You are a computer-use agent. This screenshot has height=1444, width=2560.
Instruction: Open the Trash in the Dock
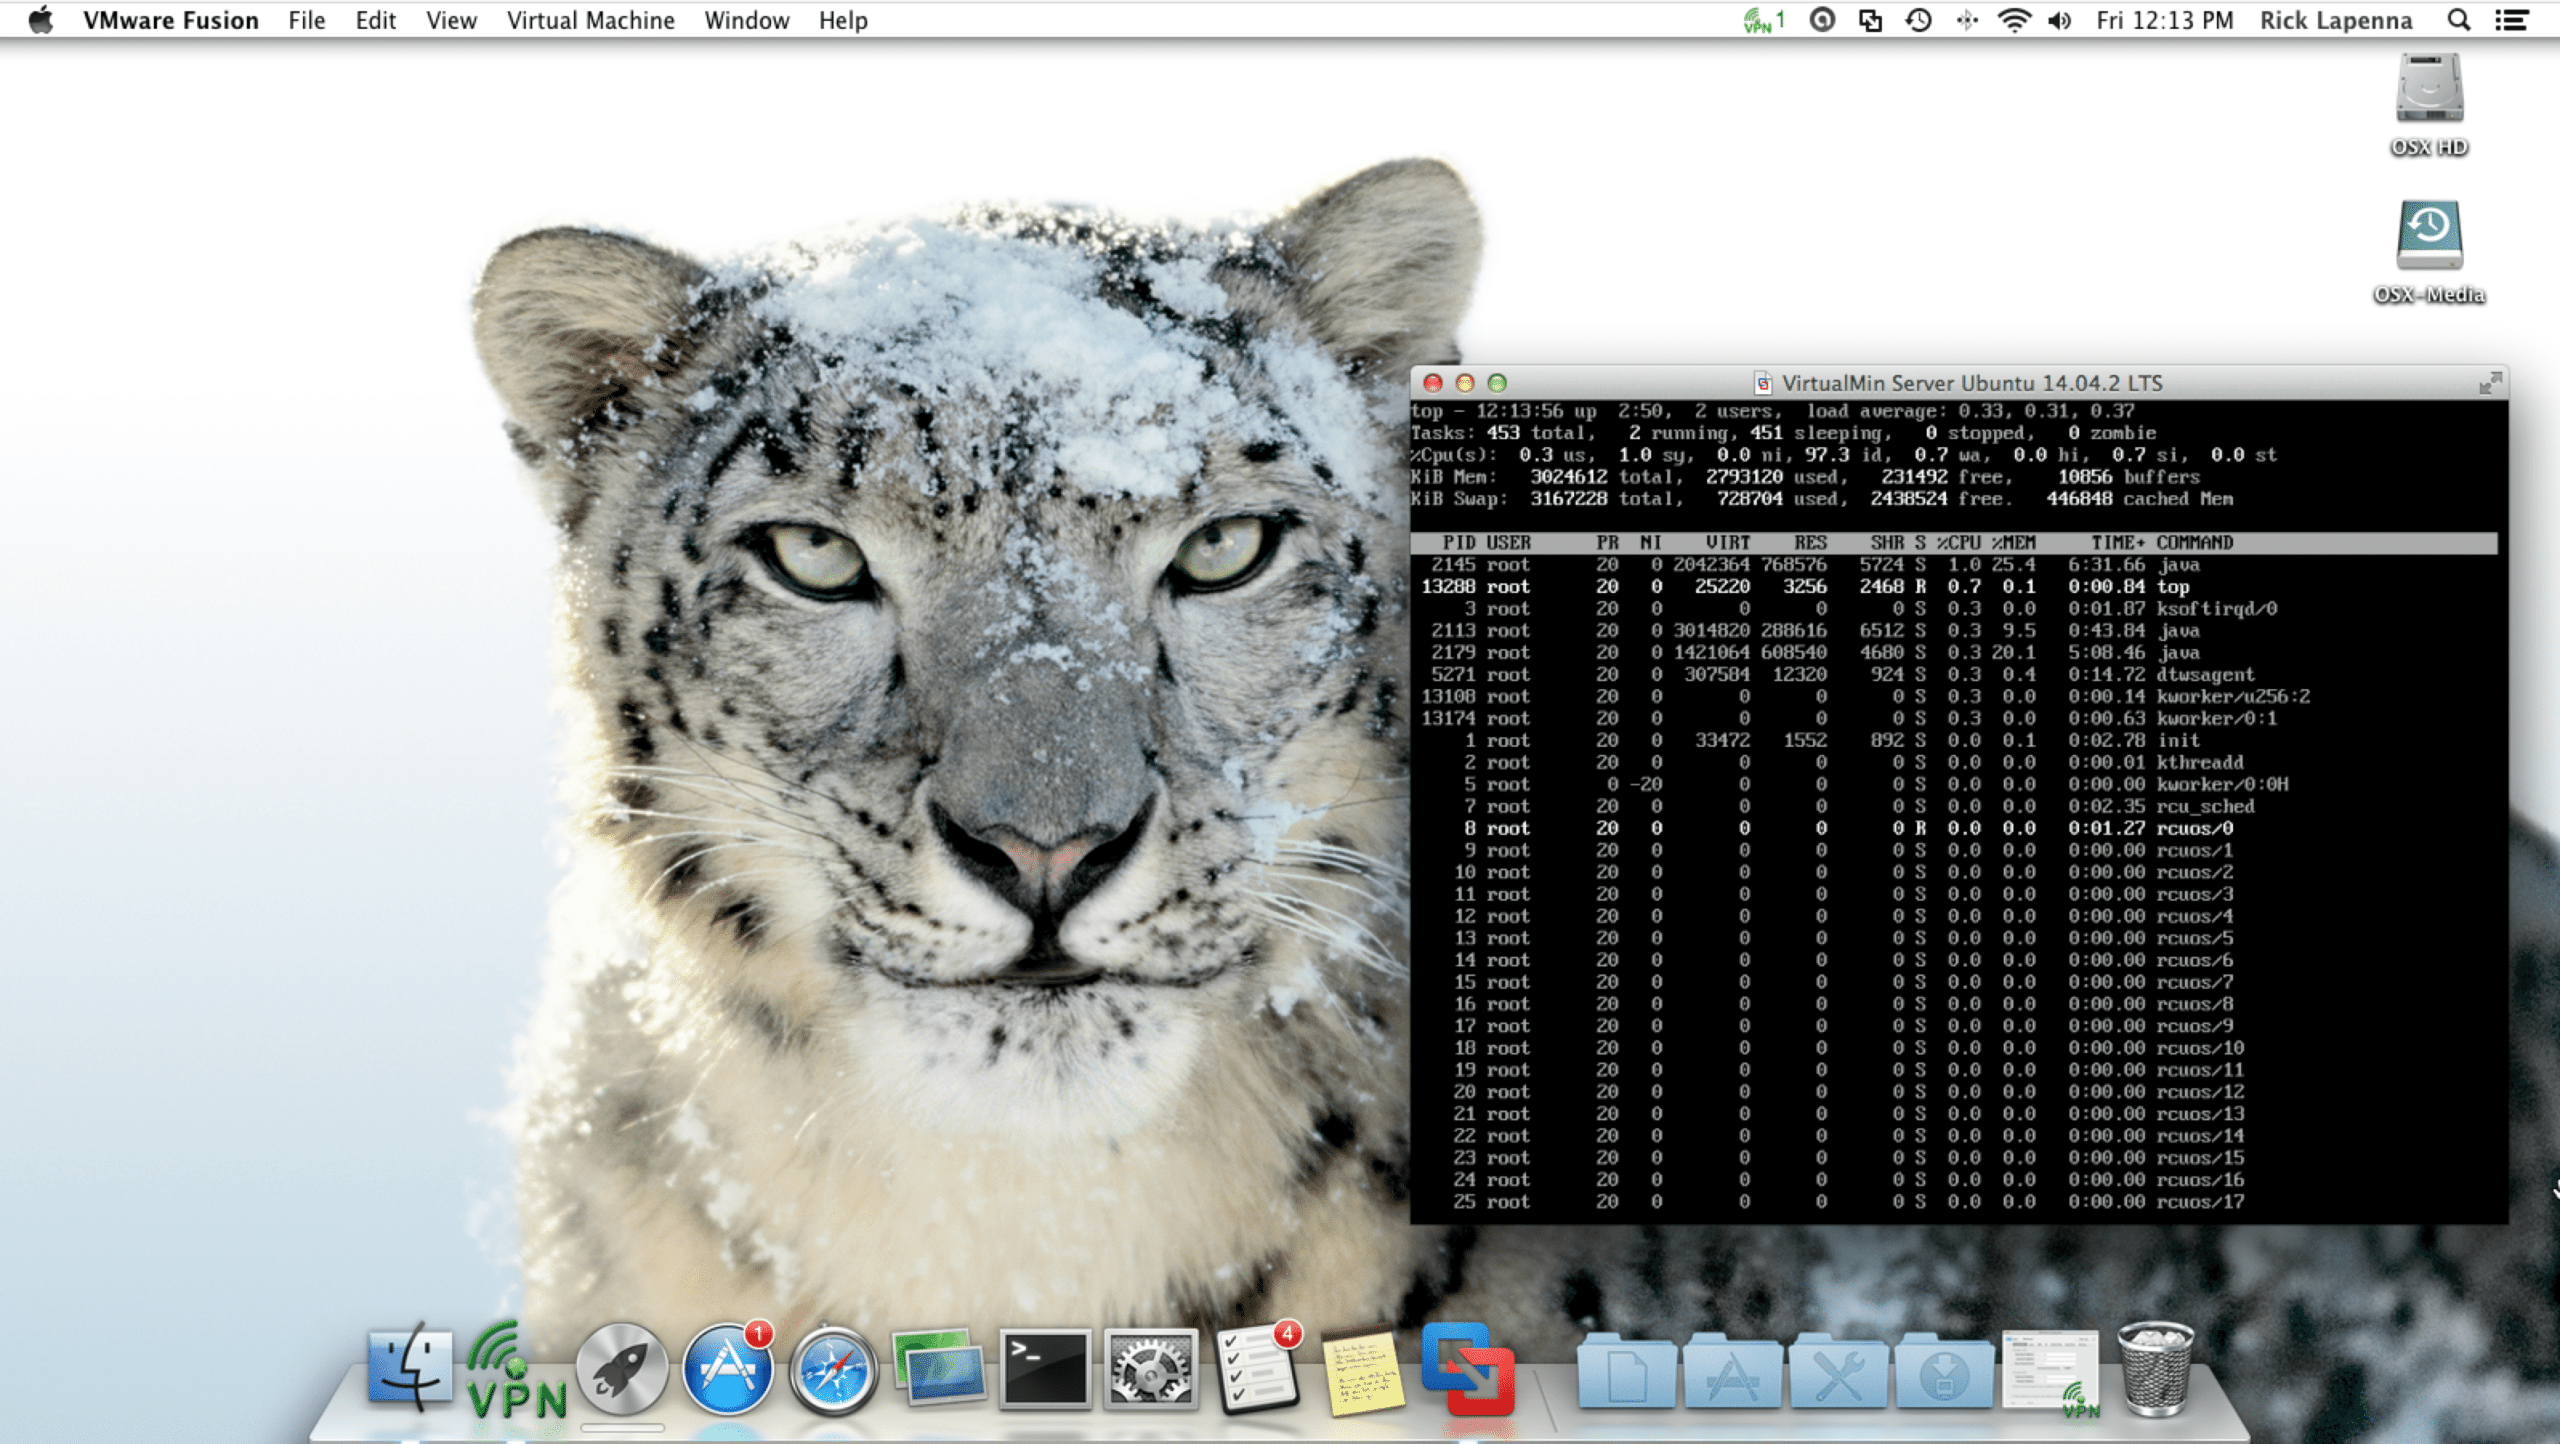(x=2156, y=1368)
